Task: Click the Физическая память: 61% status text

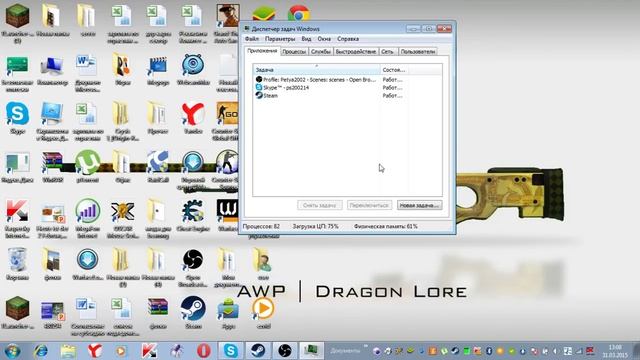Action: coord(386,226)
